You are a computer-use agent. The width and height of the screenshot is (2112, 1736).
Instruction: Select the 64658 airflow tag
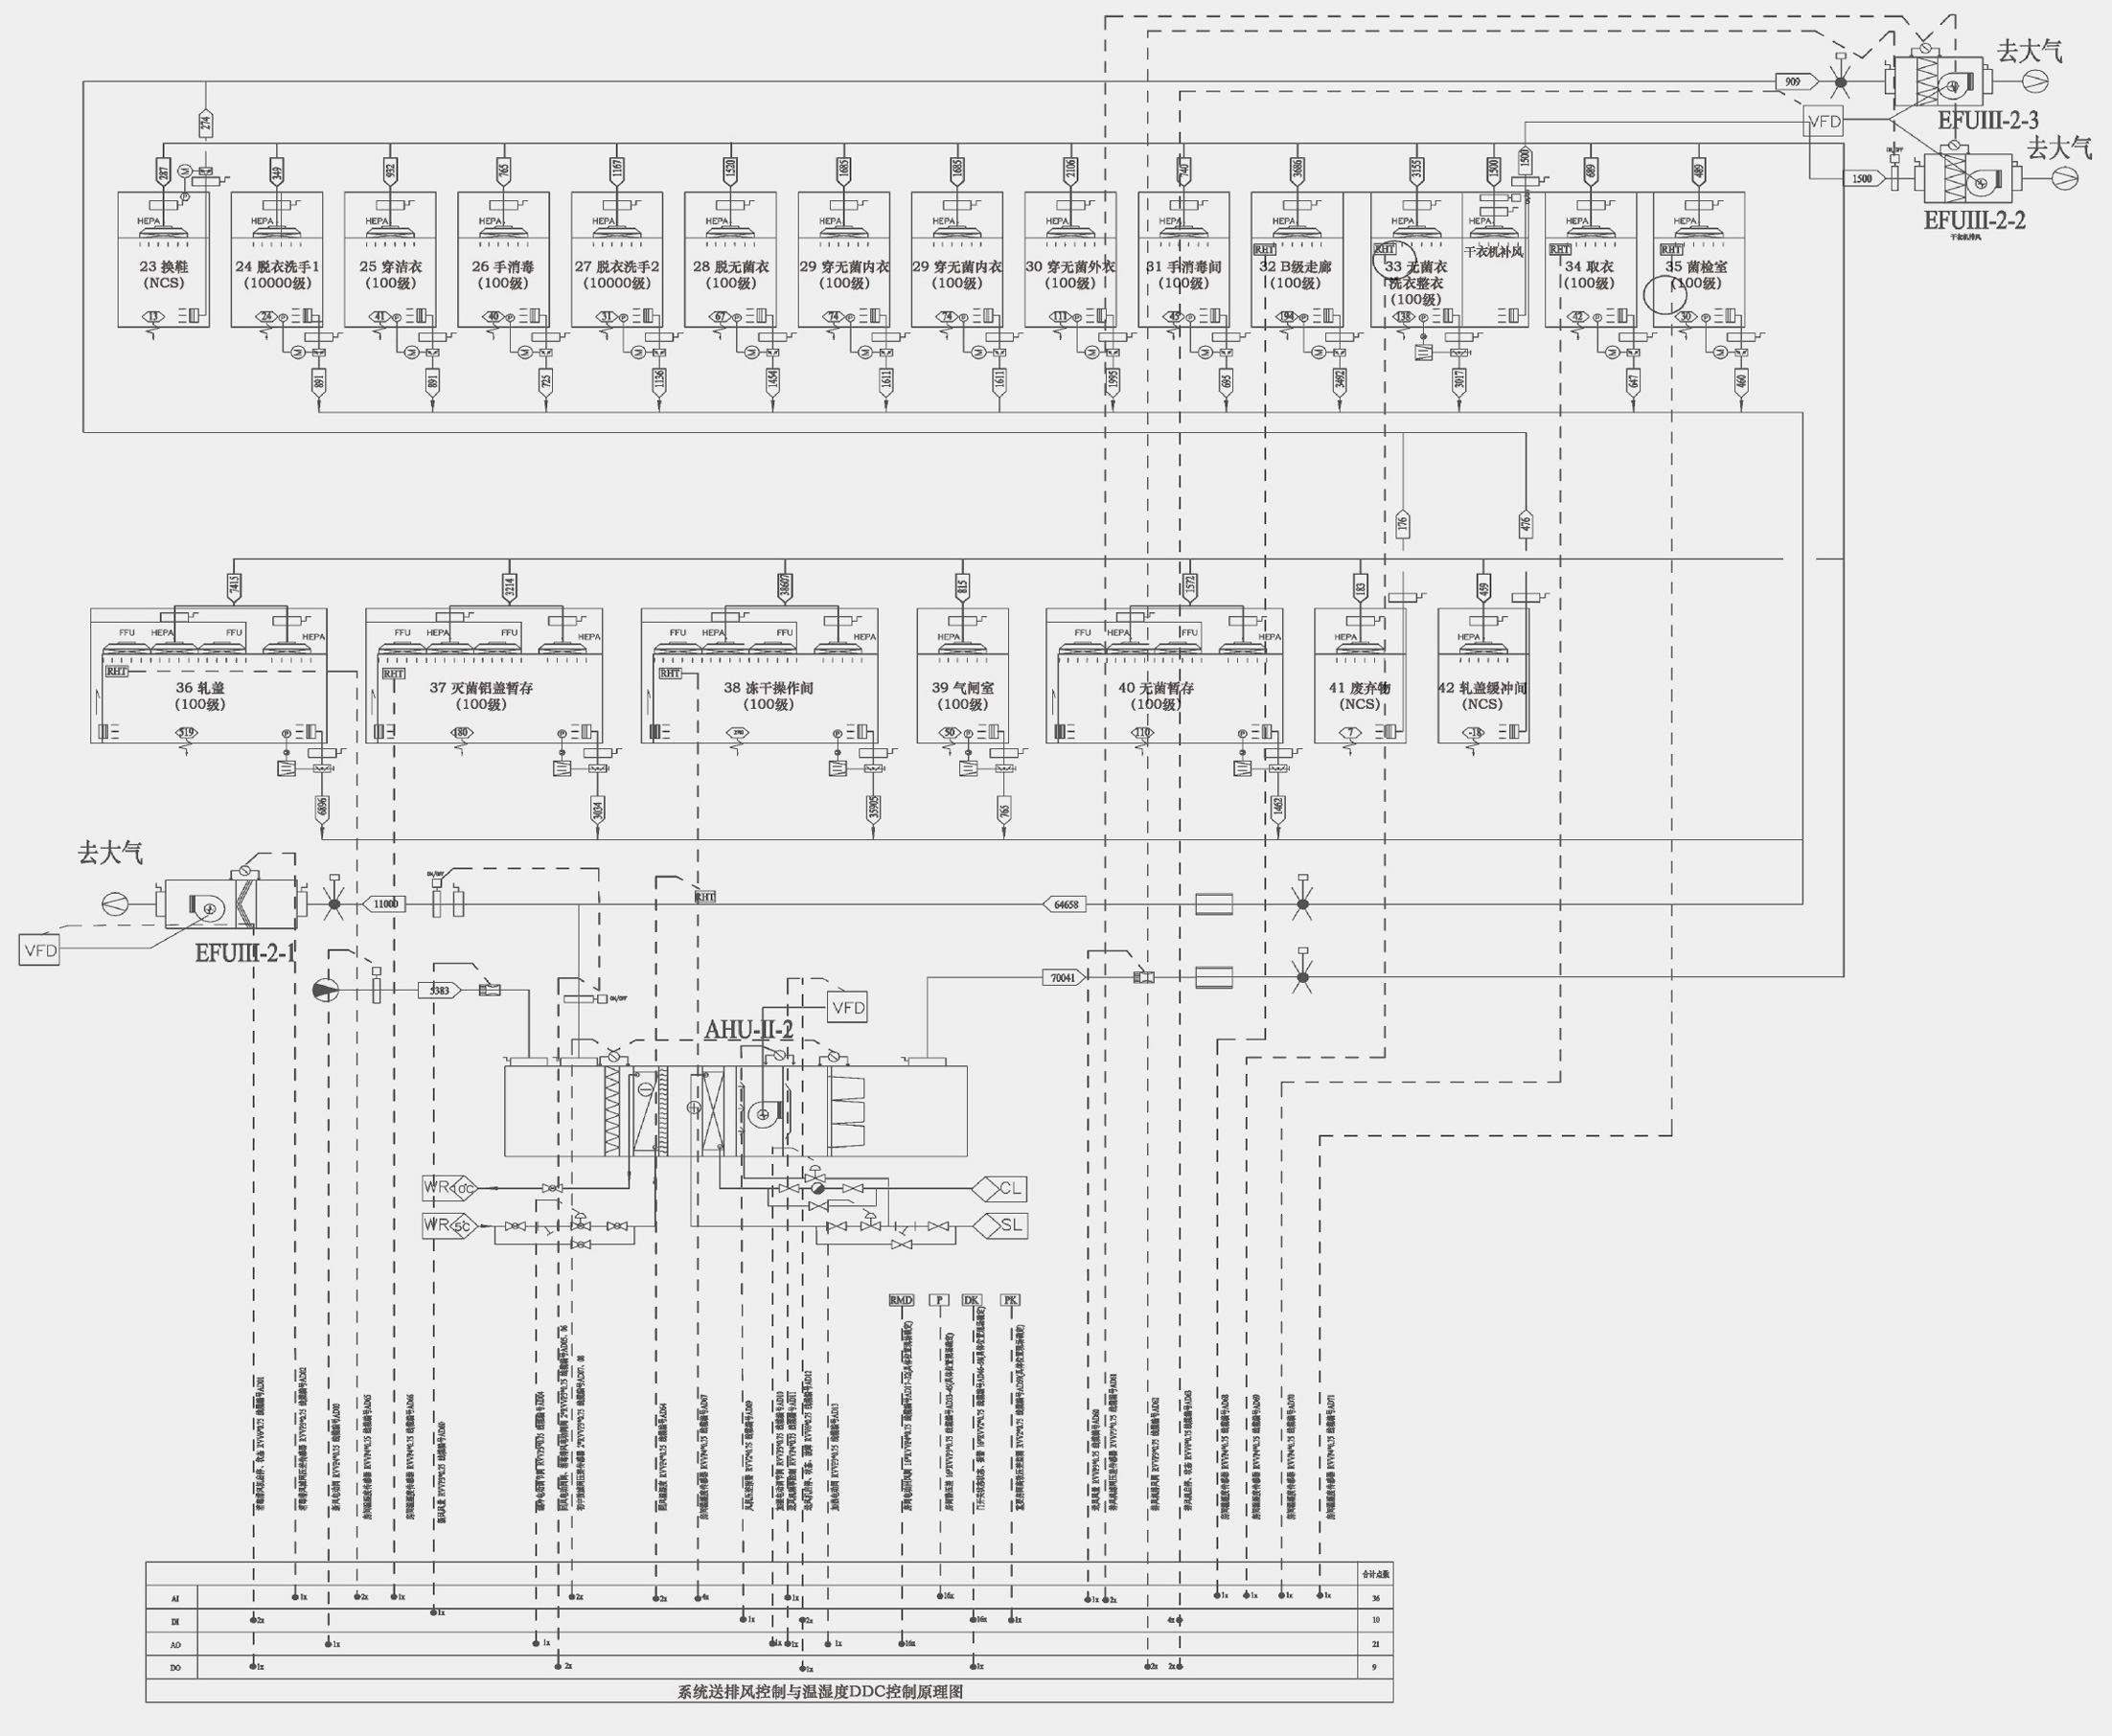coord(1066,904)
